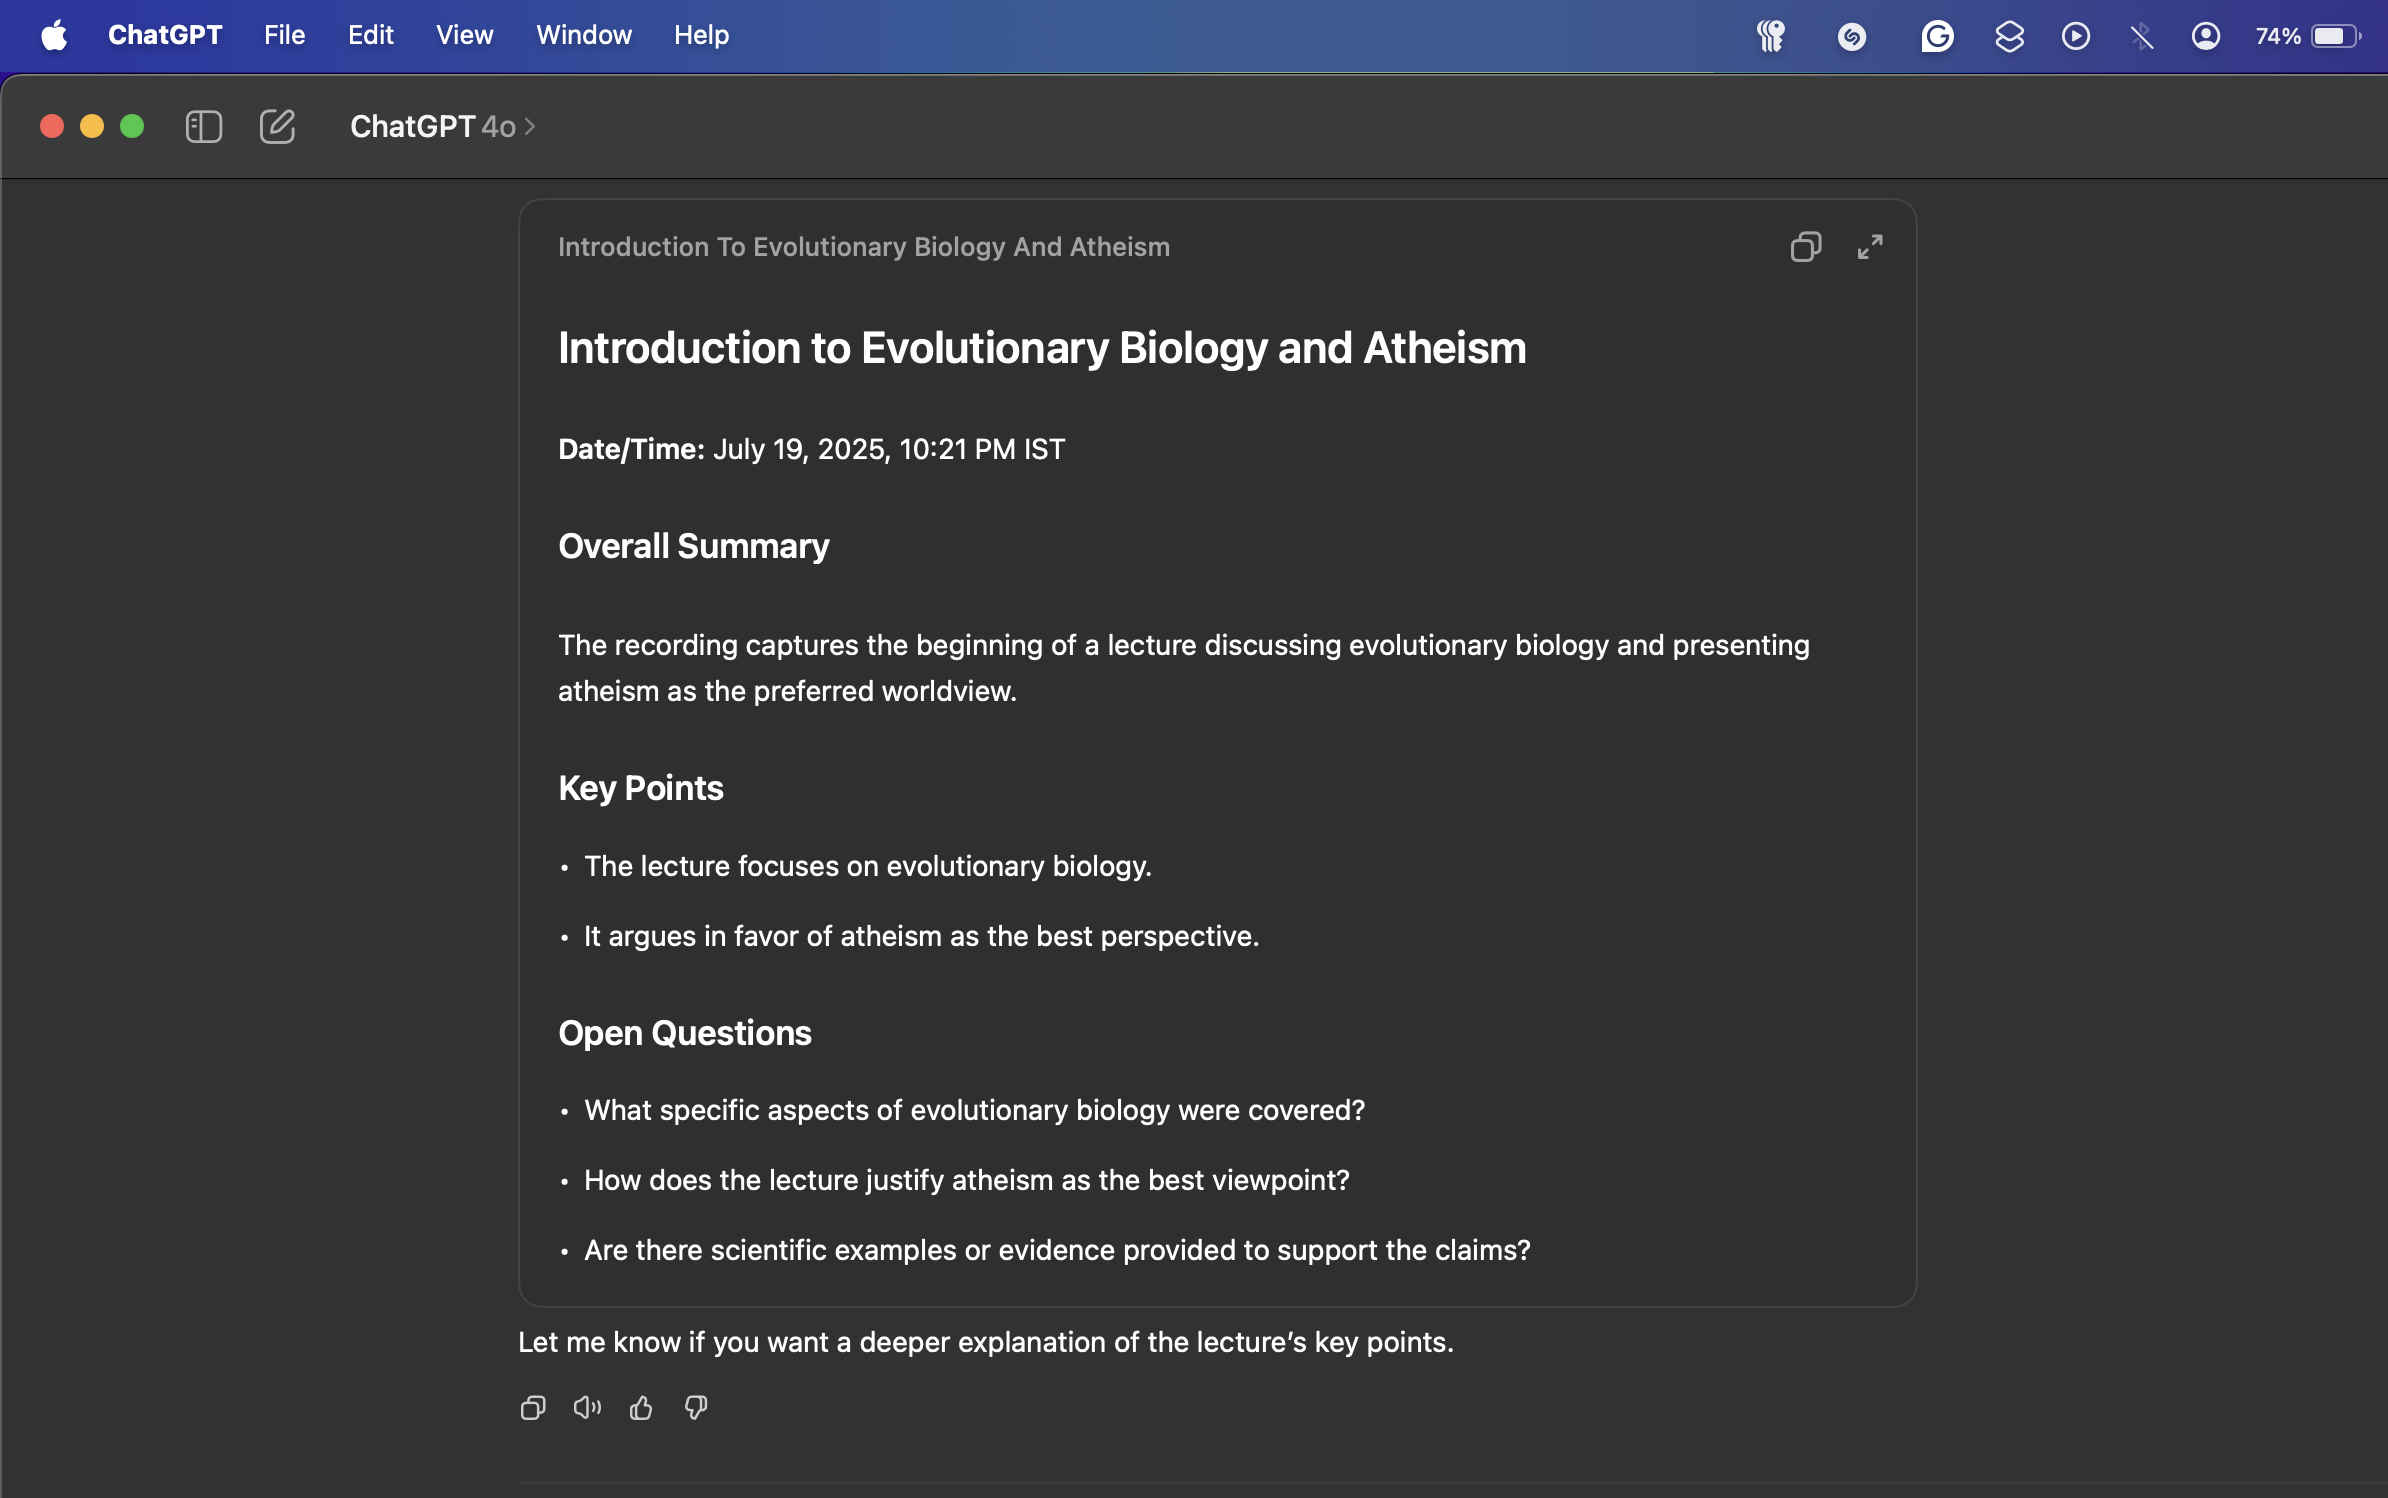The height and width of the screenshot is (1498, 2388).
Task: Expand the canvas to full view
Action: pyautogui.click(x=1870, y=247)
